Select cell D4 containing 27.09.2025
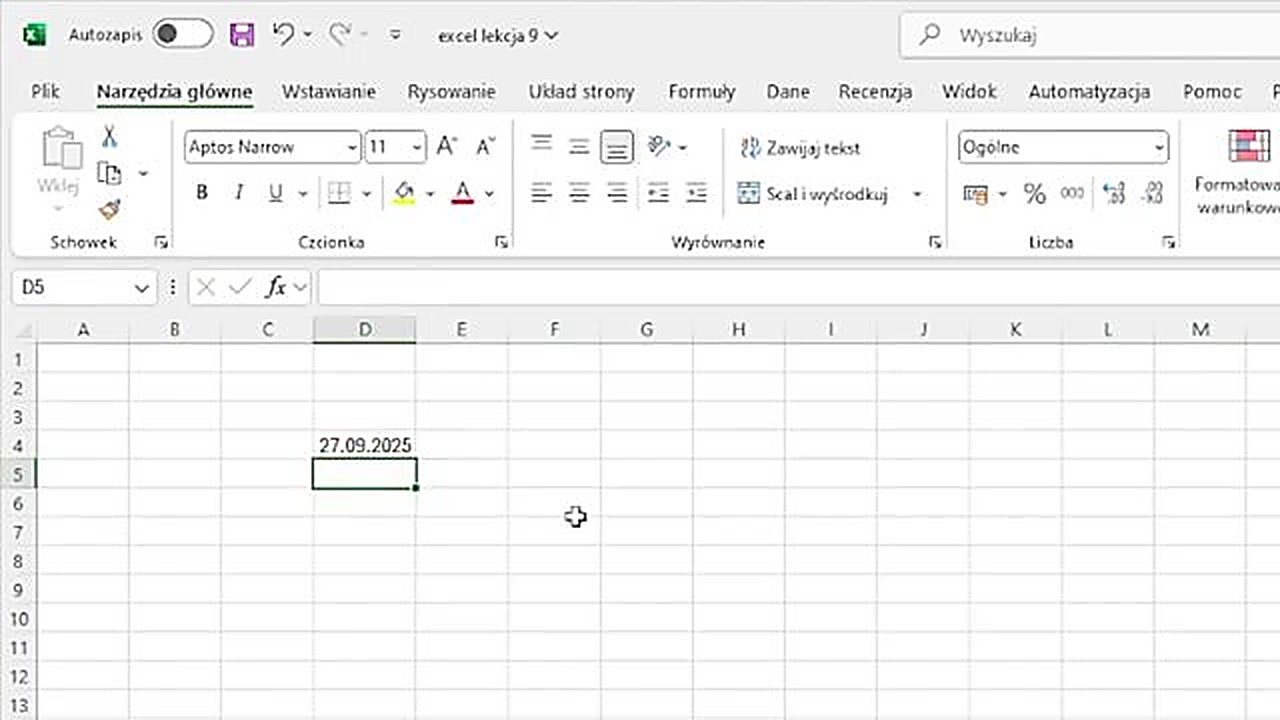1280x720 pixels. click(x=365, y=445)
